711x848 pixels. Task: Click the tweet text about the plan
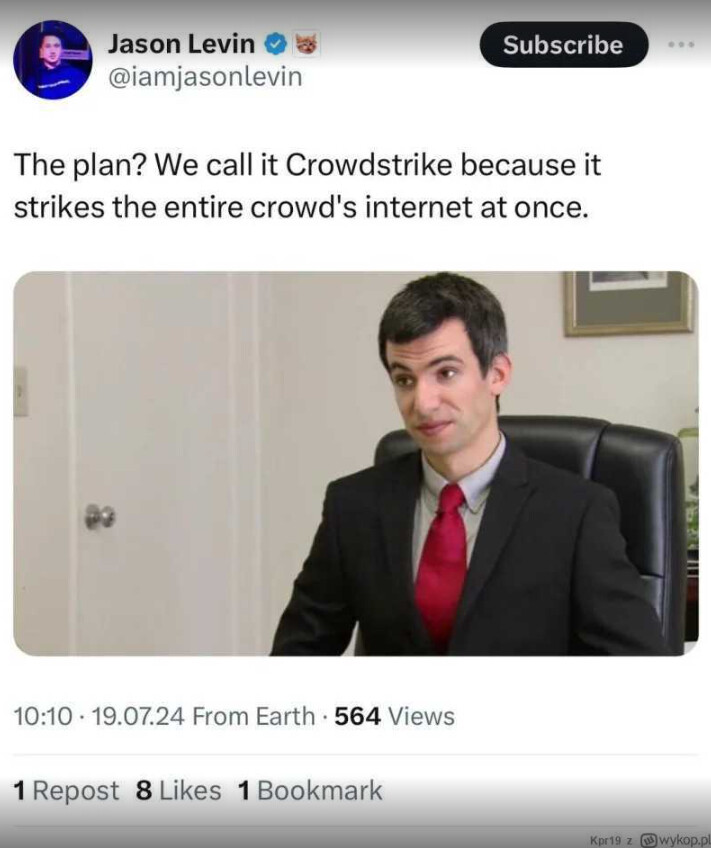(307, 186)
